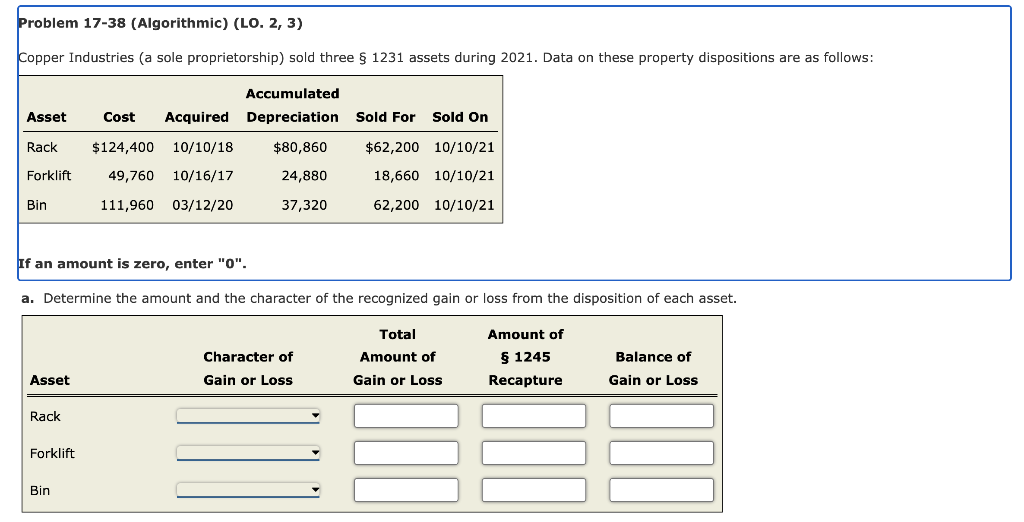Screen dimensions: 1024x522
Task: Click the Bin row label in answer table
Action: pos(40,491)
